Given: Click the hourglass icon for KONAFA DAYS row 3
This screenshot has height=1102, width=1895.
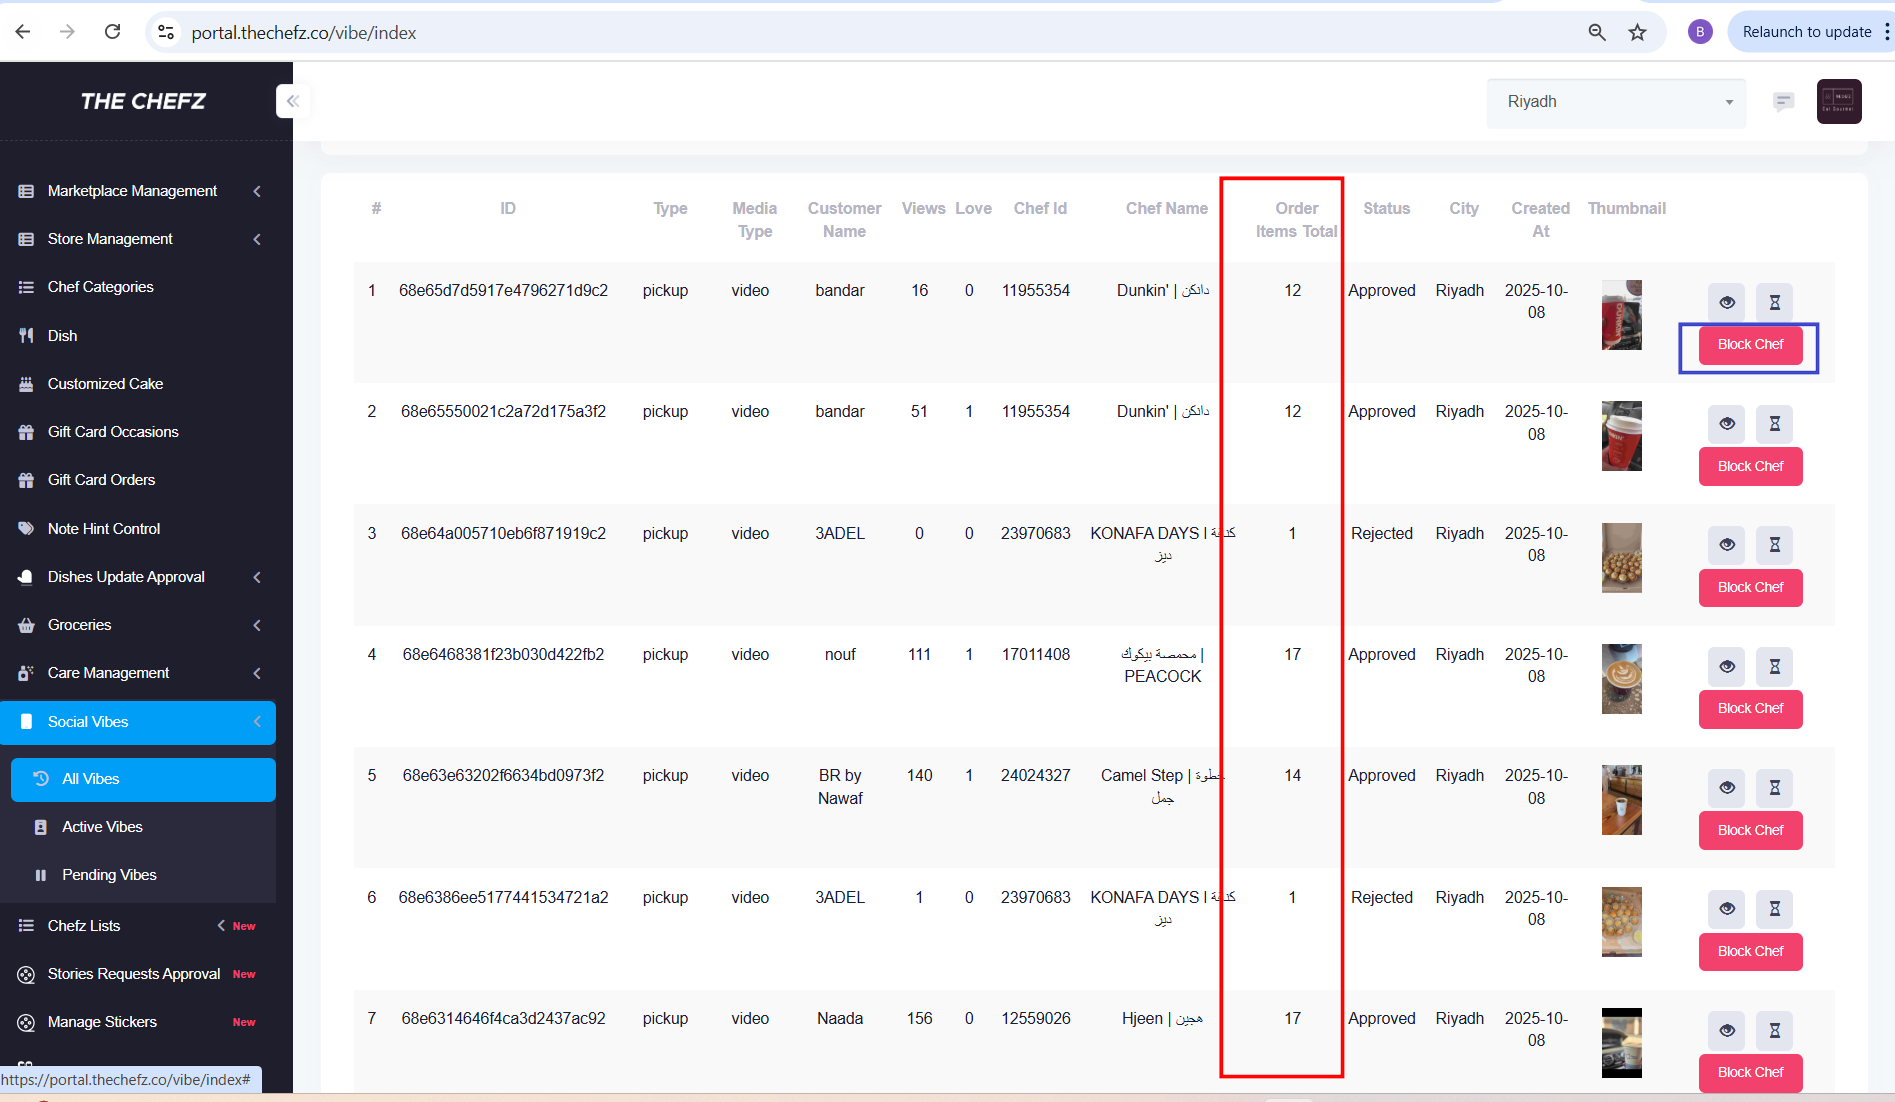Looking at the screenshot, I should click(1774, 545).
